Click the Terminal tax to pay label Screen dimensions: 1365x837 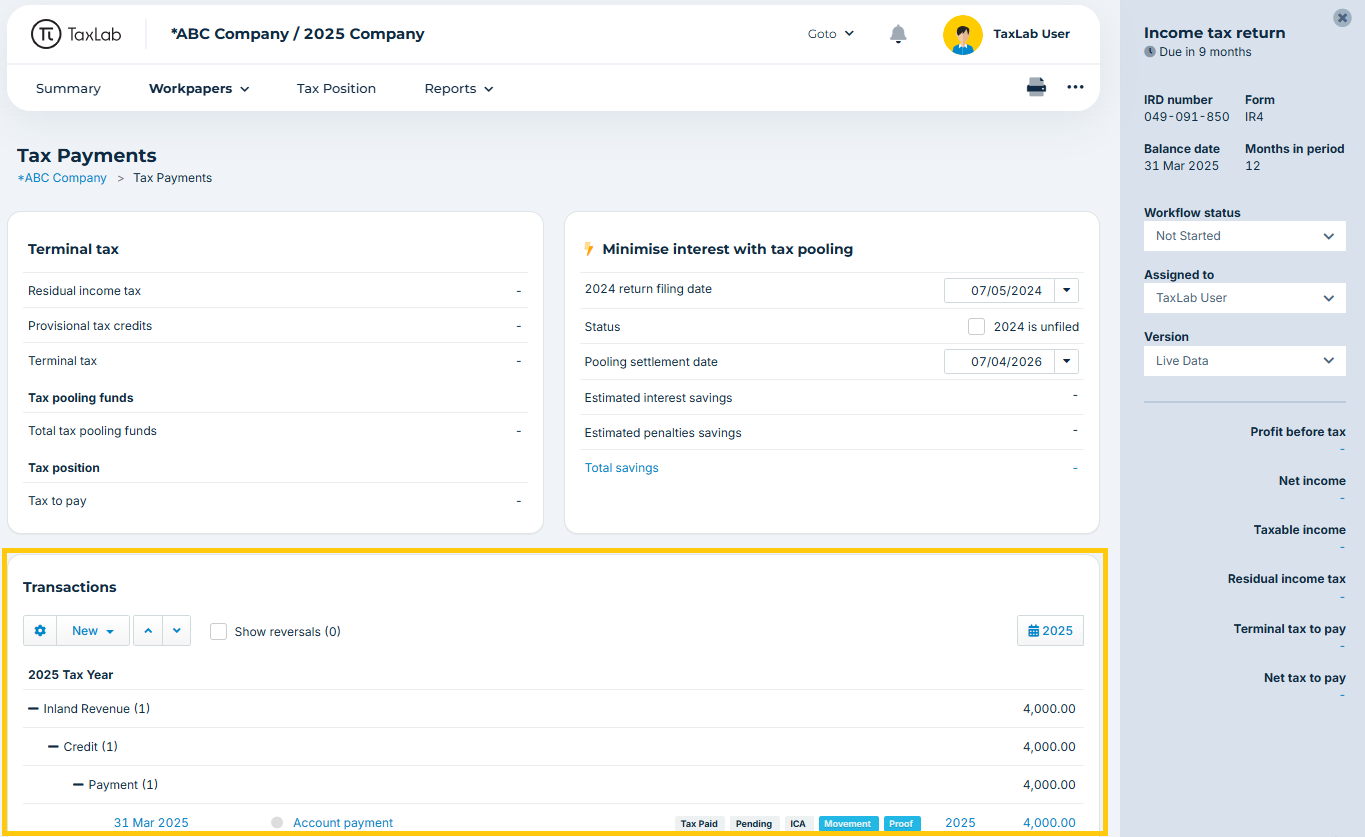(x=1289, y=629)
